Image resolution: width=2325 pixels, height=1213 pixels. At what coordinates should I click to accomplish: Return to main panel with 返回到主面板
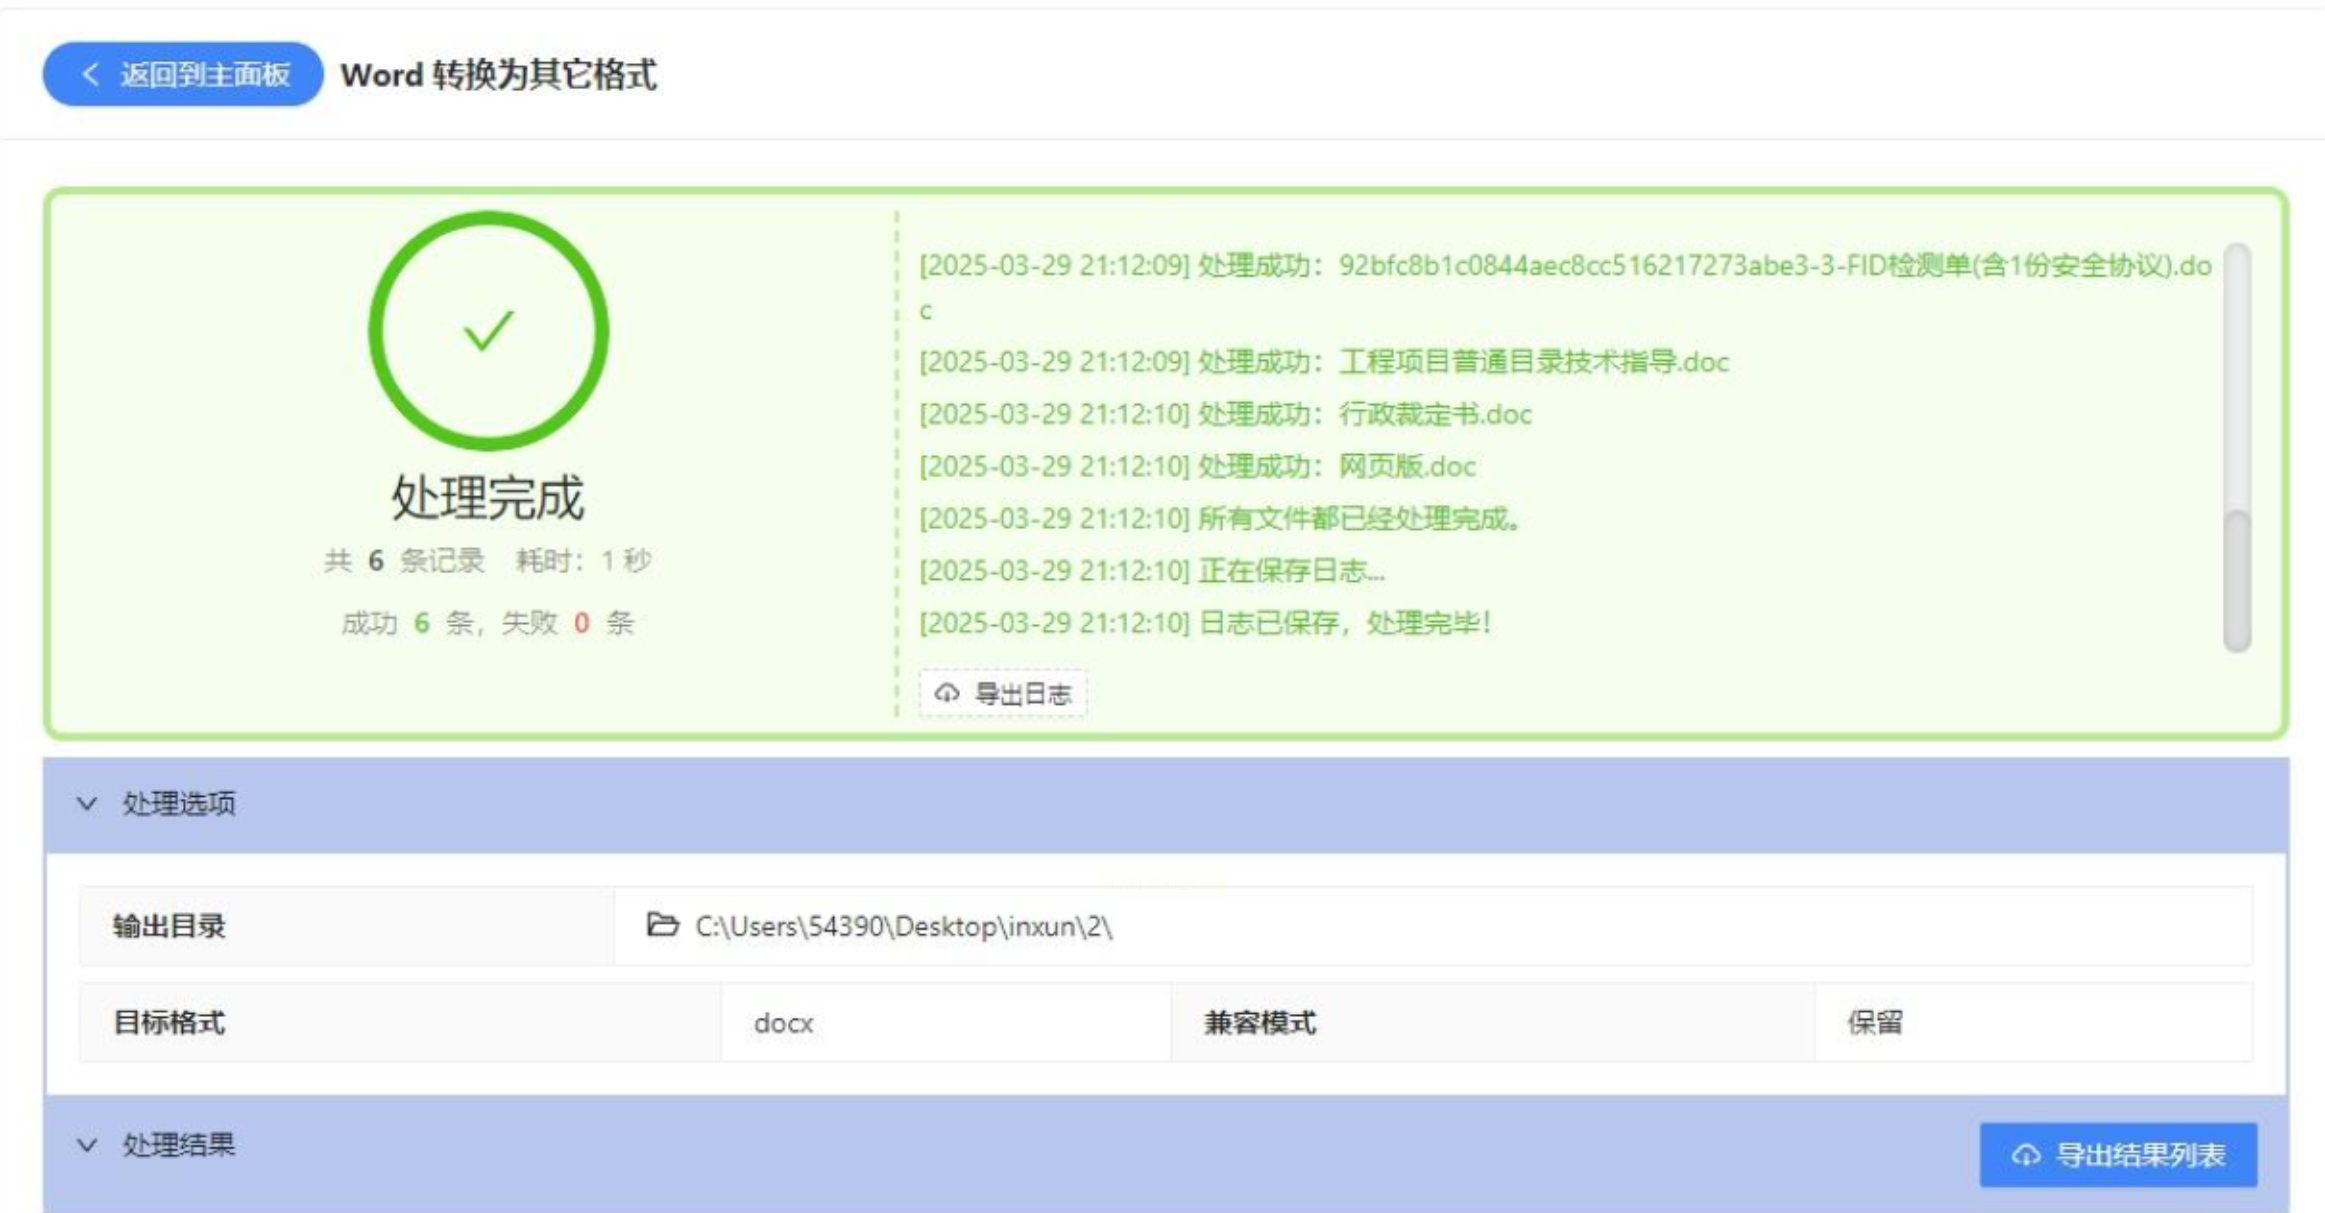coord(183,74)
